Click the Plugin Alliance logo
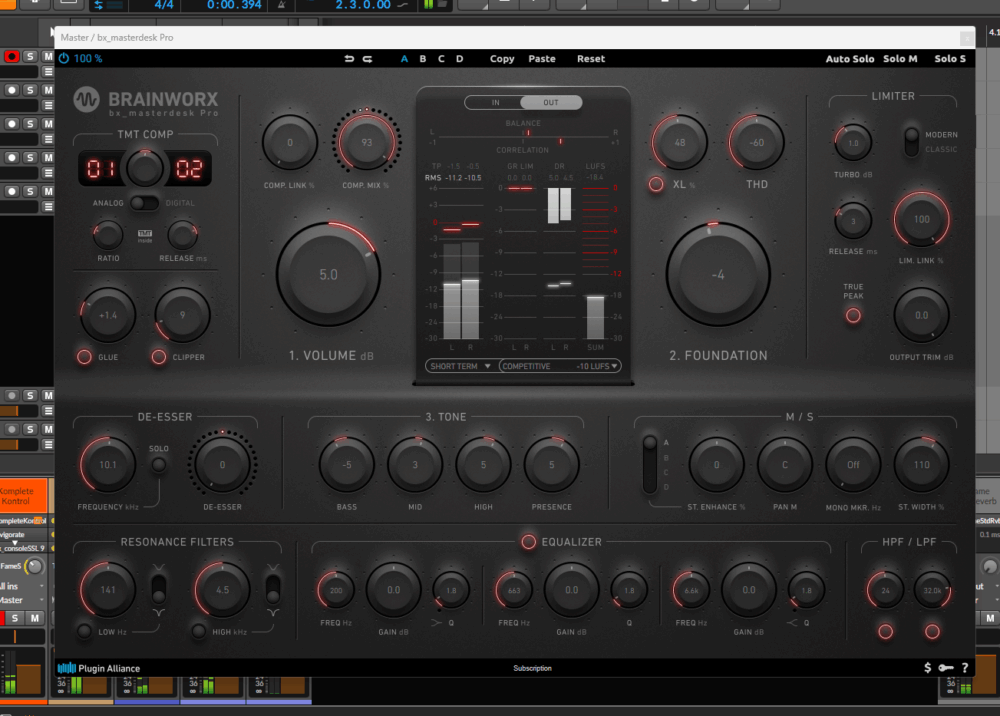This screenshot has width=1000, height=716. [99, 668]
